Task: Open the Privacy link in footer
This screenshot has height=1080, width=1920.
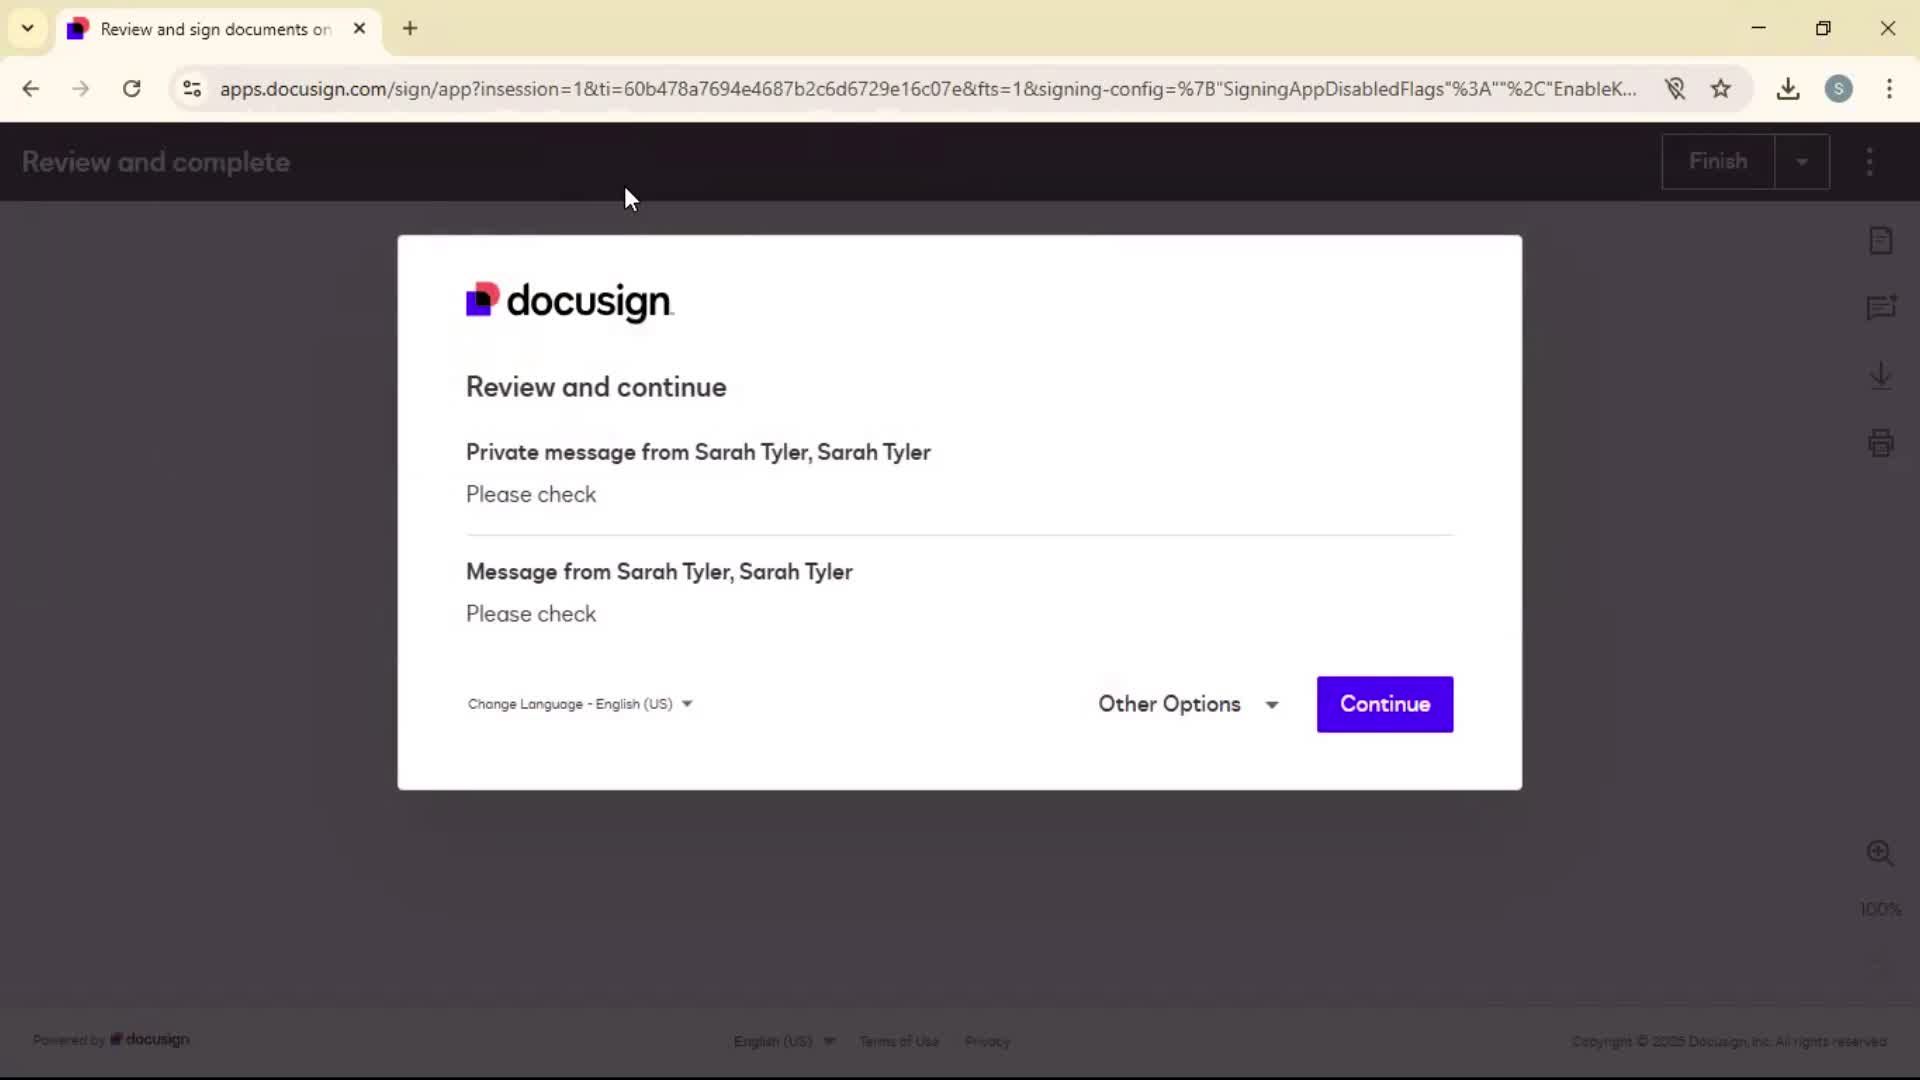Action: coord(987,1041)
